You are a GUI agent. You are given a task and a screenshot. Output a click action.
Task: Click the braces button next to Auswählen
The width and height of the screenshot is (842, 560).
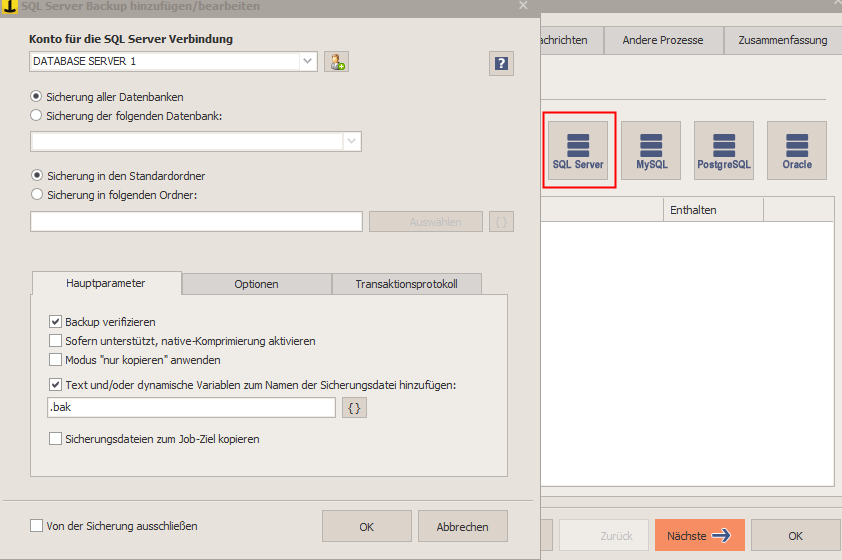[x=501, y=222]
